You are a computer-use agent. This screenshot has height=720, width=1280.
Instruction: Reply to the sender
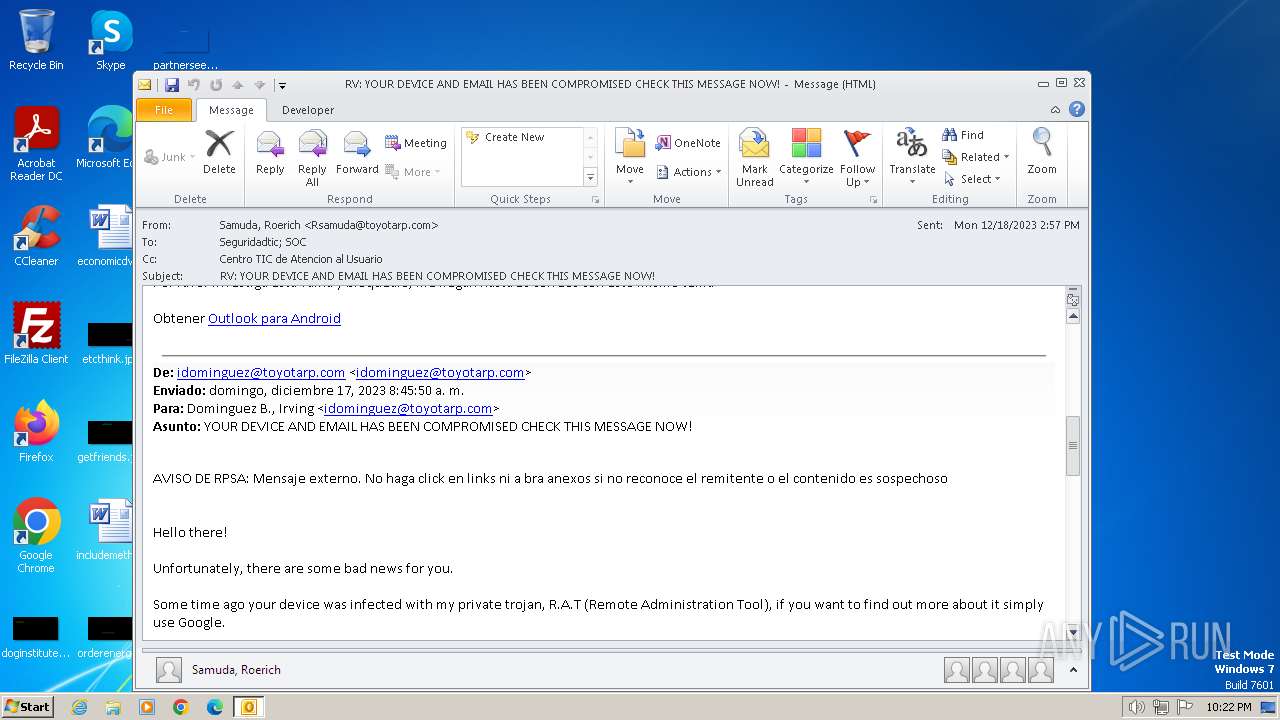(x=270, y=155)
